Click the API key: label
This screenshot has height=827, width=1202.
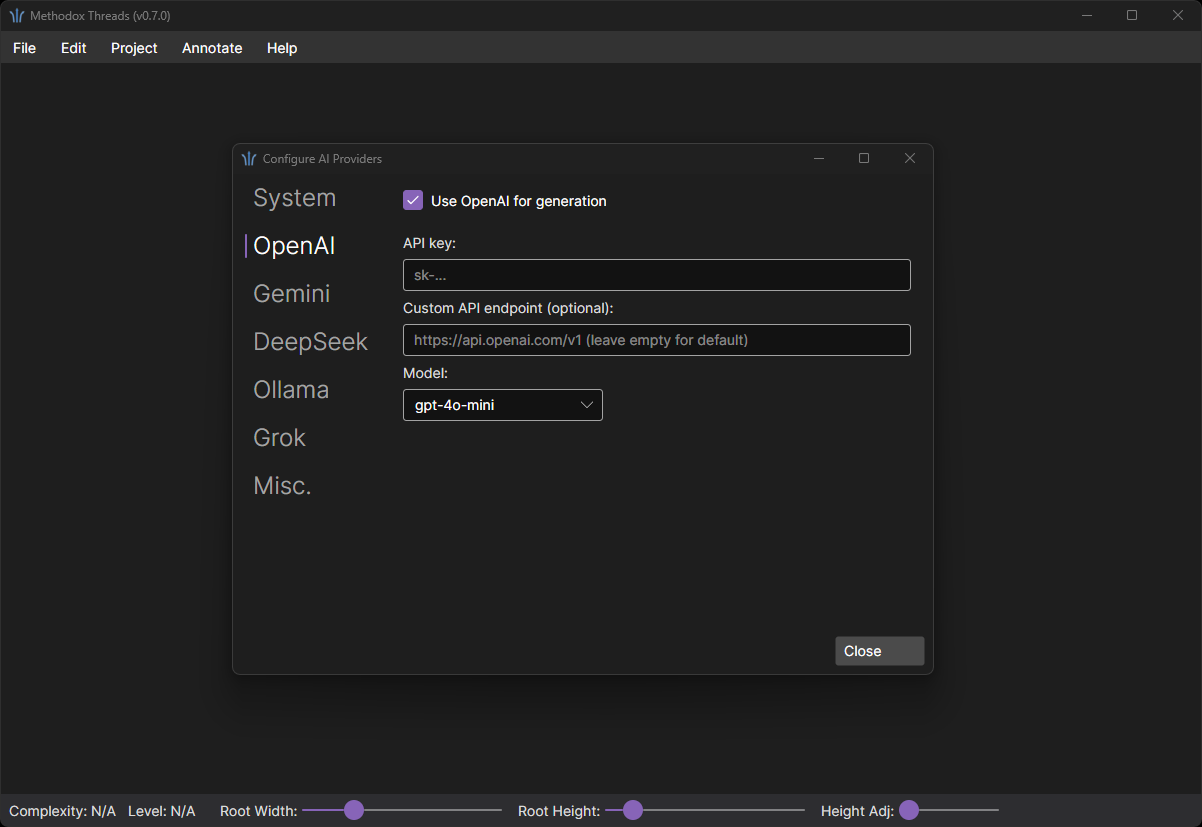point(430,243)
